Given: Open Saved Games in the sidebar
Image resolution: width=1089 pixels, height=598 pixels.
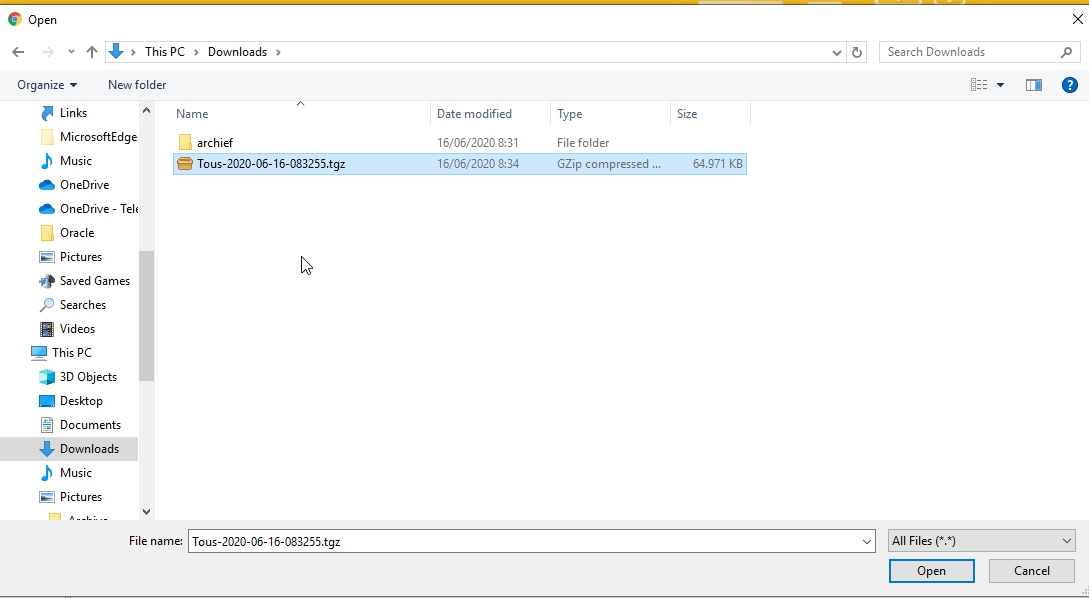Looking at the screenshot, I should tap(94, 281).
